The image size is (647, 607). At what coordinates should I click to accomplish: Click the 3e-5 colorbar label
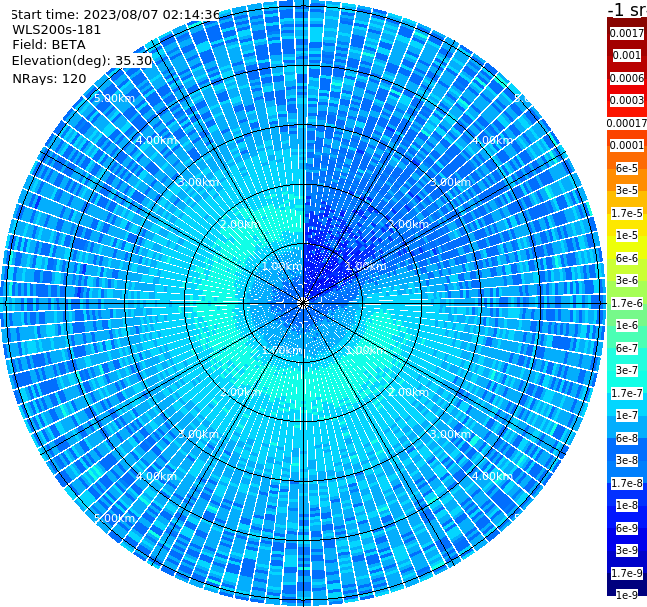point(627,190)
